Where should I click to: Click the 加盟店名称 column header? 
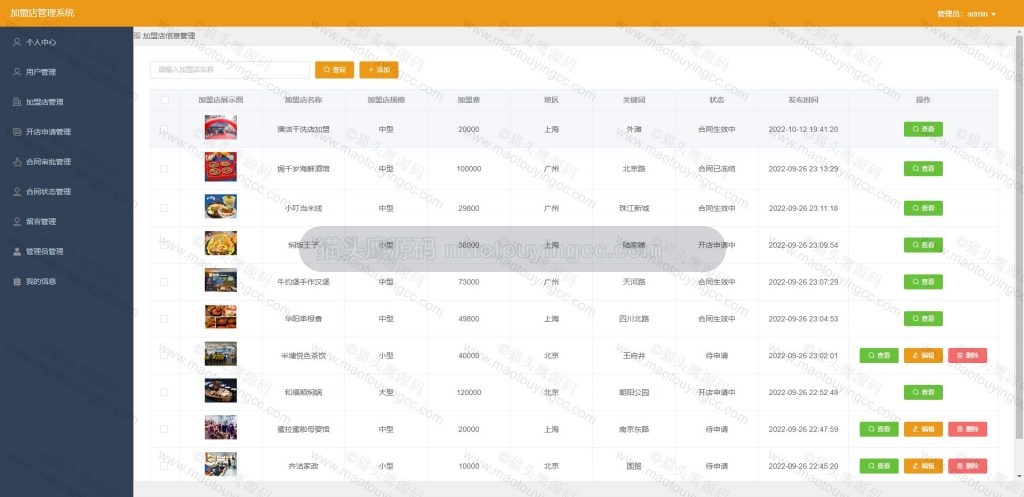303,100
